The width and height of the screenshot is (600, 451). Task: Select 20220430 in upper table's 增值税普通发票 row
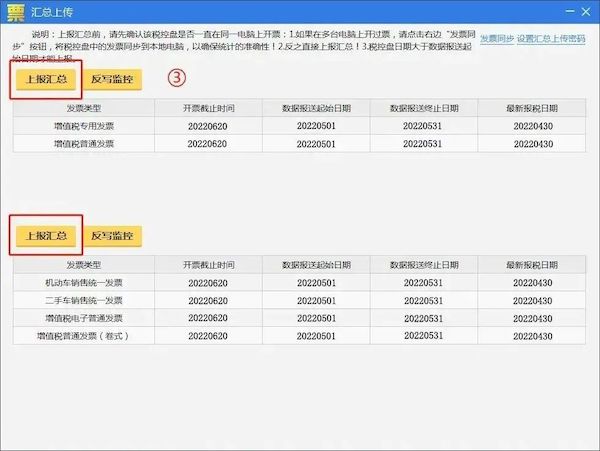point(533,144)
